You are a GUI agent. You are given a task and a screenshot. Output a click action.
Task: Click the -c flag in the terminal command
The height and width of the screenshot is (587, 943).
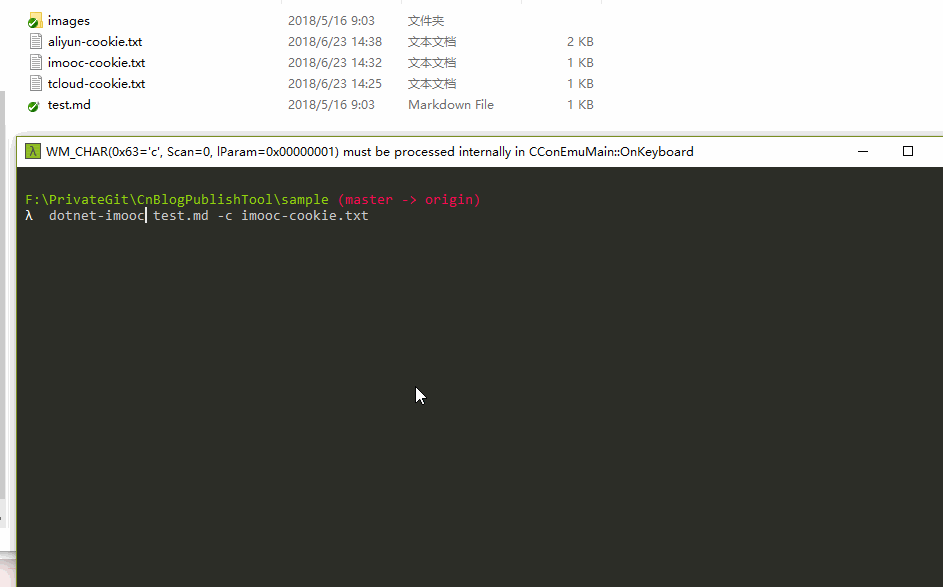tap(225, 215)
